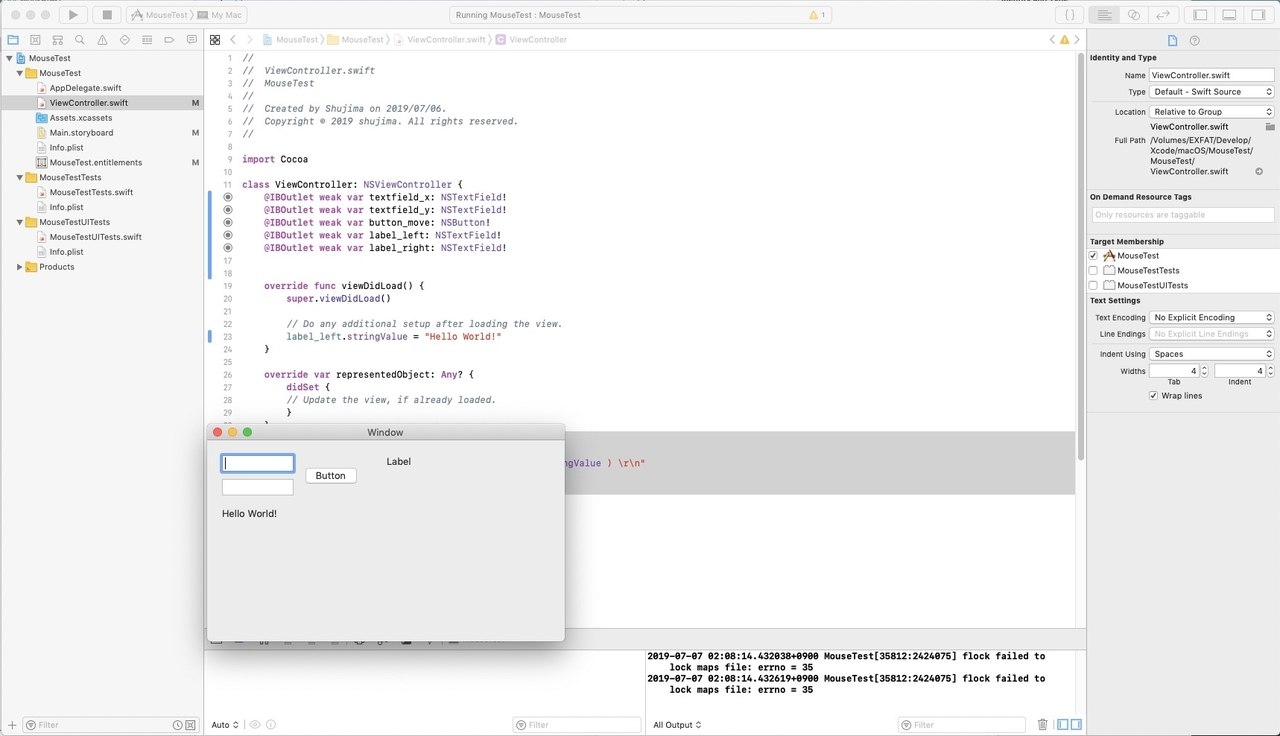Jump to next issue in editor
The width and height of the screenshot is (1280, 736).
(1076, 40)
